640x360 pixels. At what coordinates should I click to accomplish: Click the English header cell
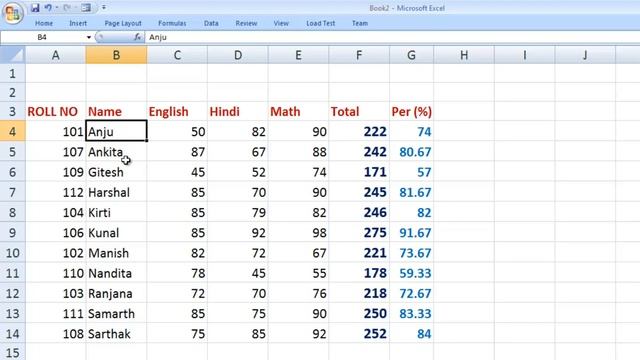point(177,111)
